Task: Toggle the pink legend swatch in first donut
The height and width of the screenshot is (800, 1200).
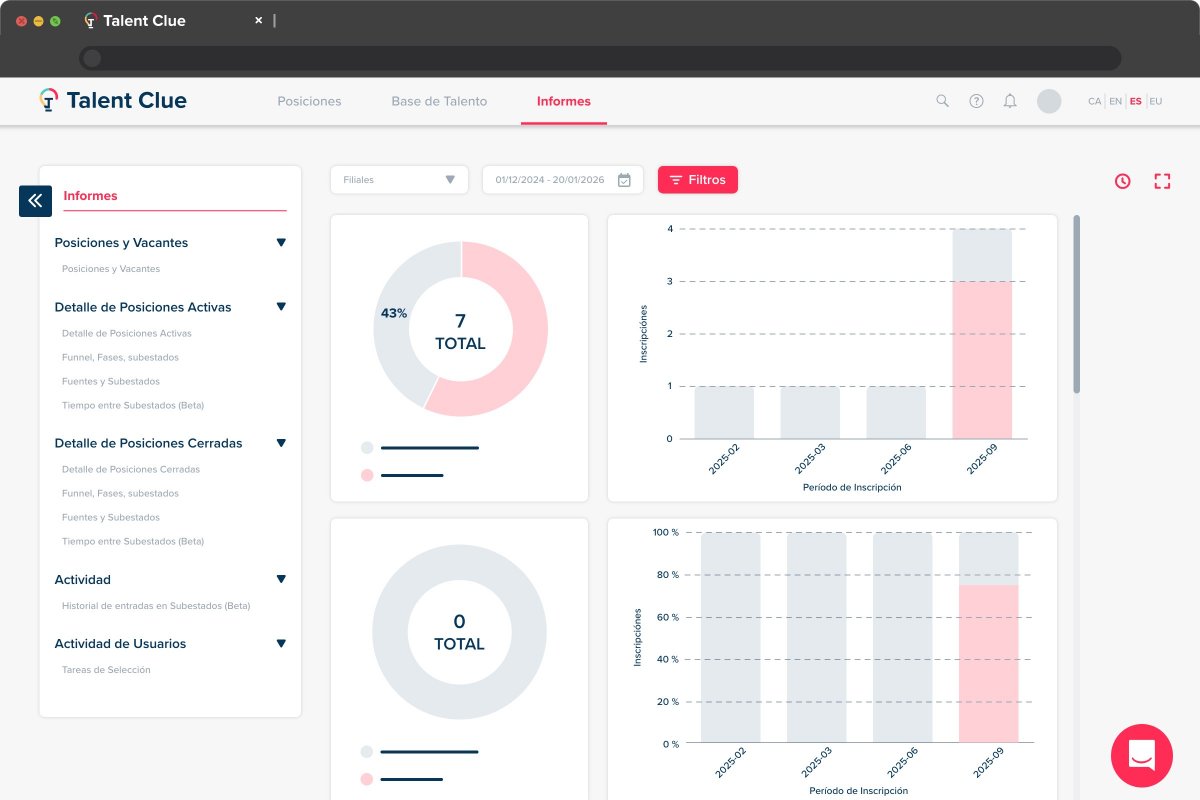Action: click(x=367, y=475)
